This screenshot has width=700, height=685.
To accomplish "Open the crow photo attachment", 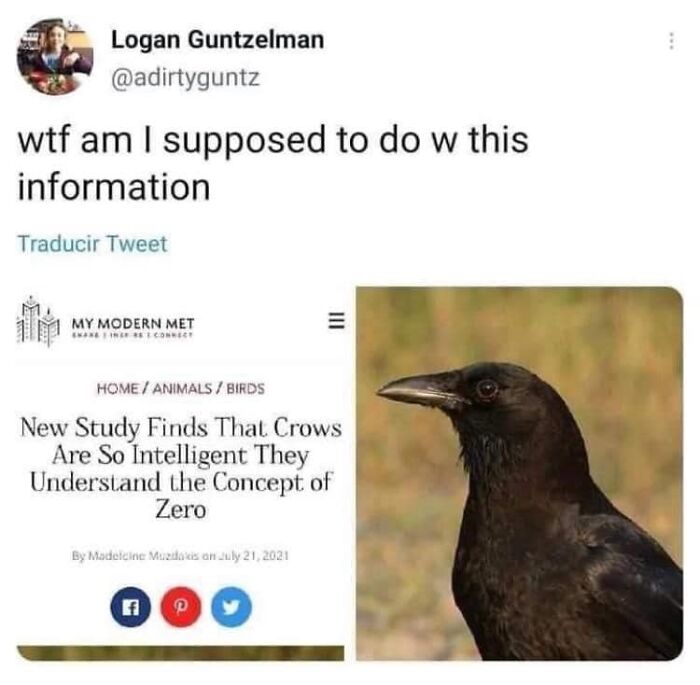I will [x=520, y=473].
